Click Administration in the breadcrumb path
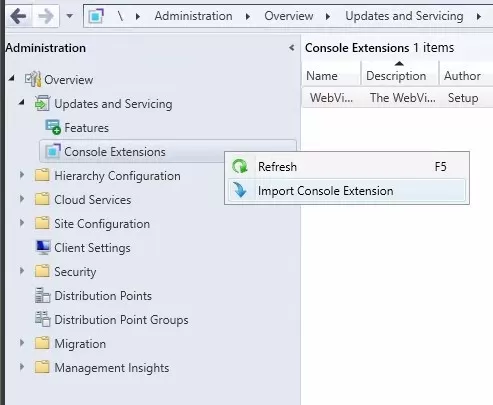 (193, 16)
